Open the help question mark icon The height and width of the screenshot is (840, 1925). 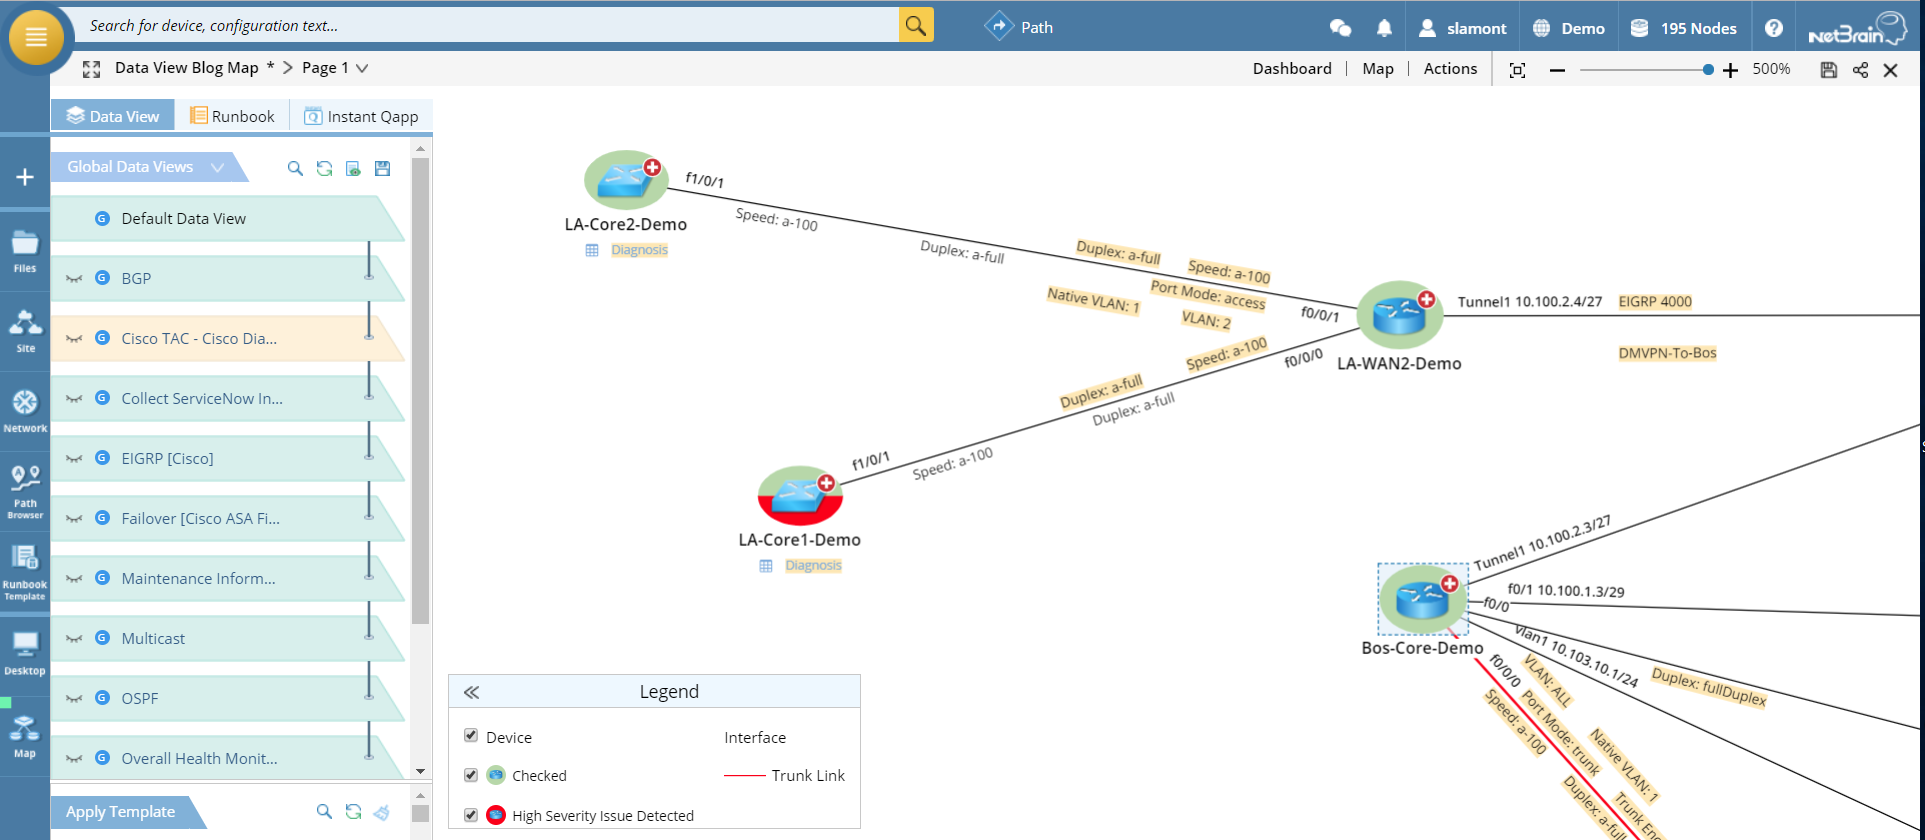(1773, 28)
